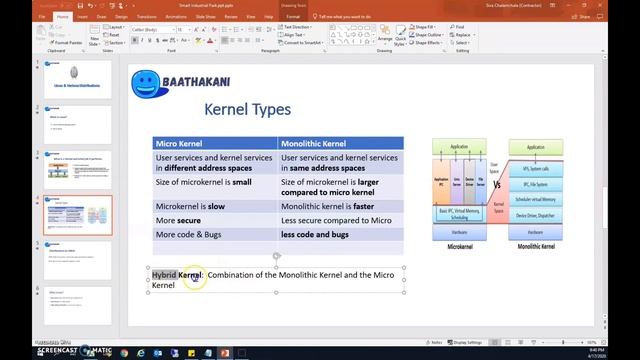Toggle Align Right paragraph alignment
Image resolution: width=640 pixels, height=360 pixels.
[240, 40]
